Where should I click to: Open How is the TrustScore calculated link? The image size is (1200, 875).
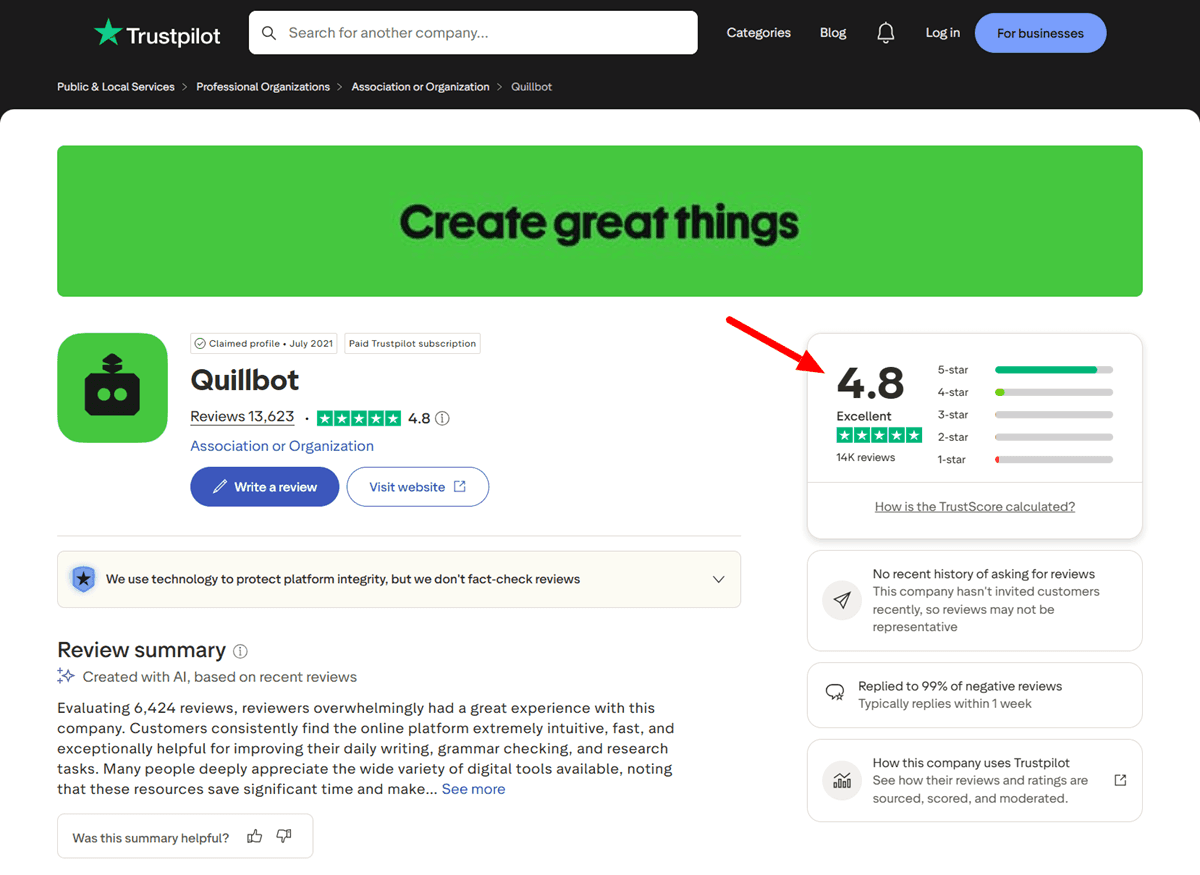pos(975,506)
